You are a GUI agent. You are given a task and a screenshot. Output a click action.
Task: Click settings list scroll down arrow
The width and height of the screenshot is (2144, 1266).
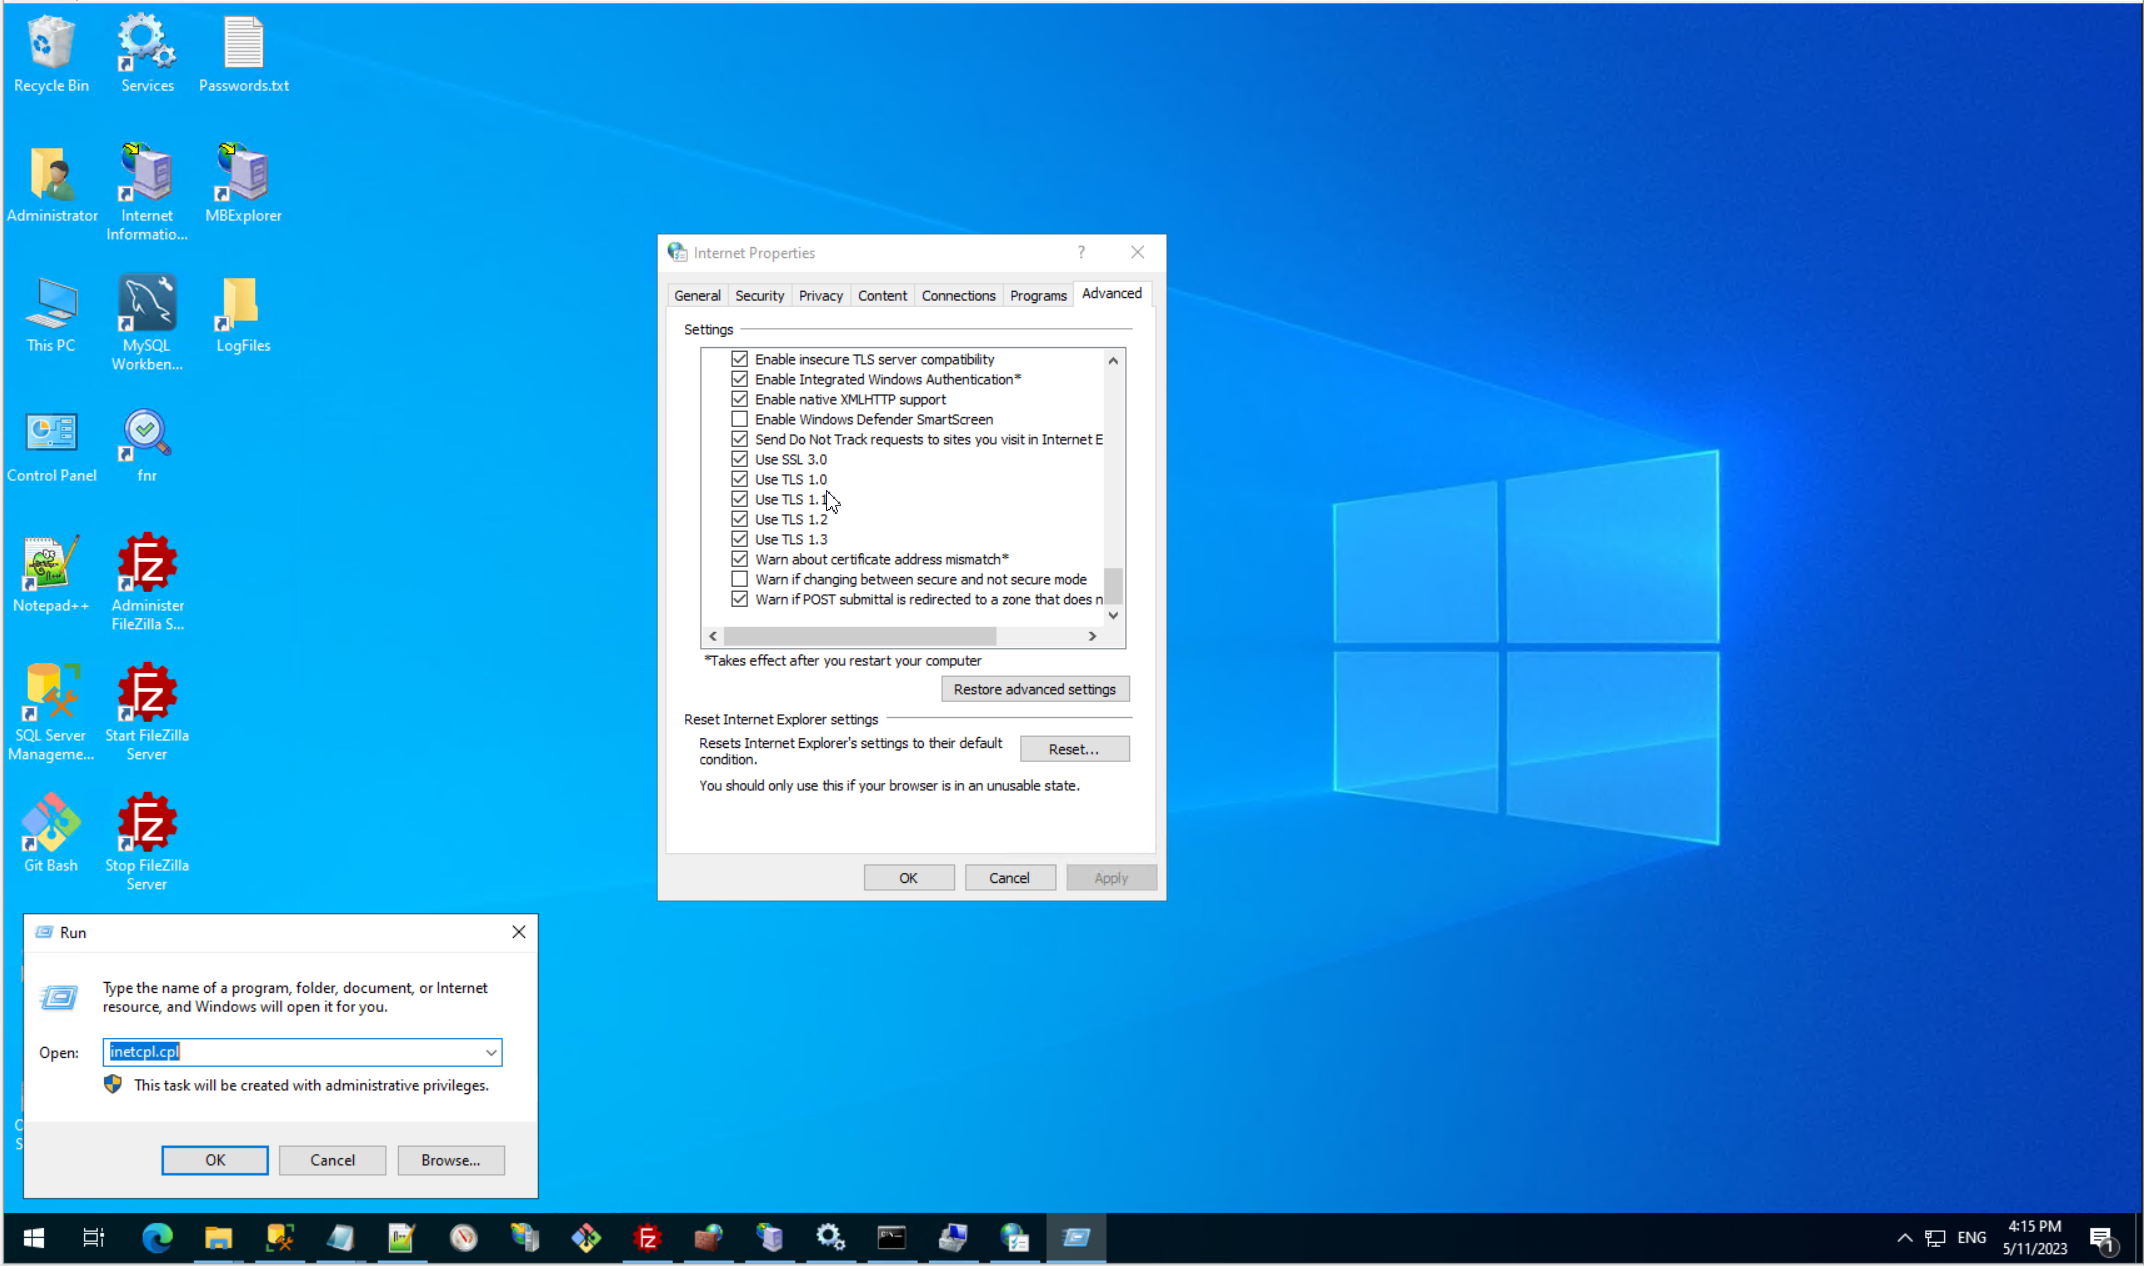point(1113,615)
